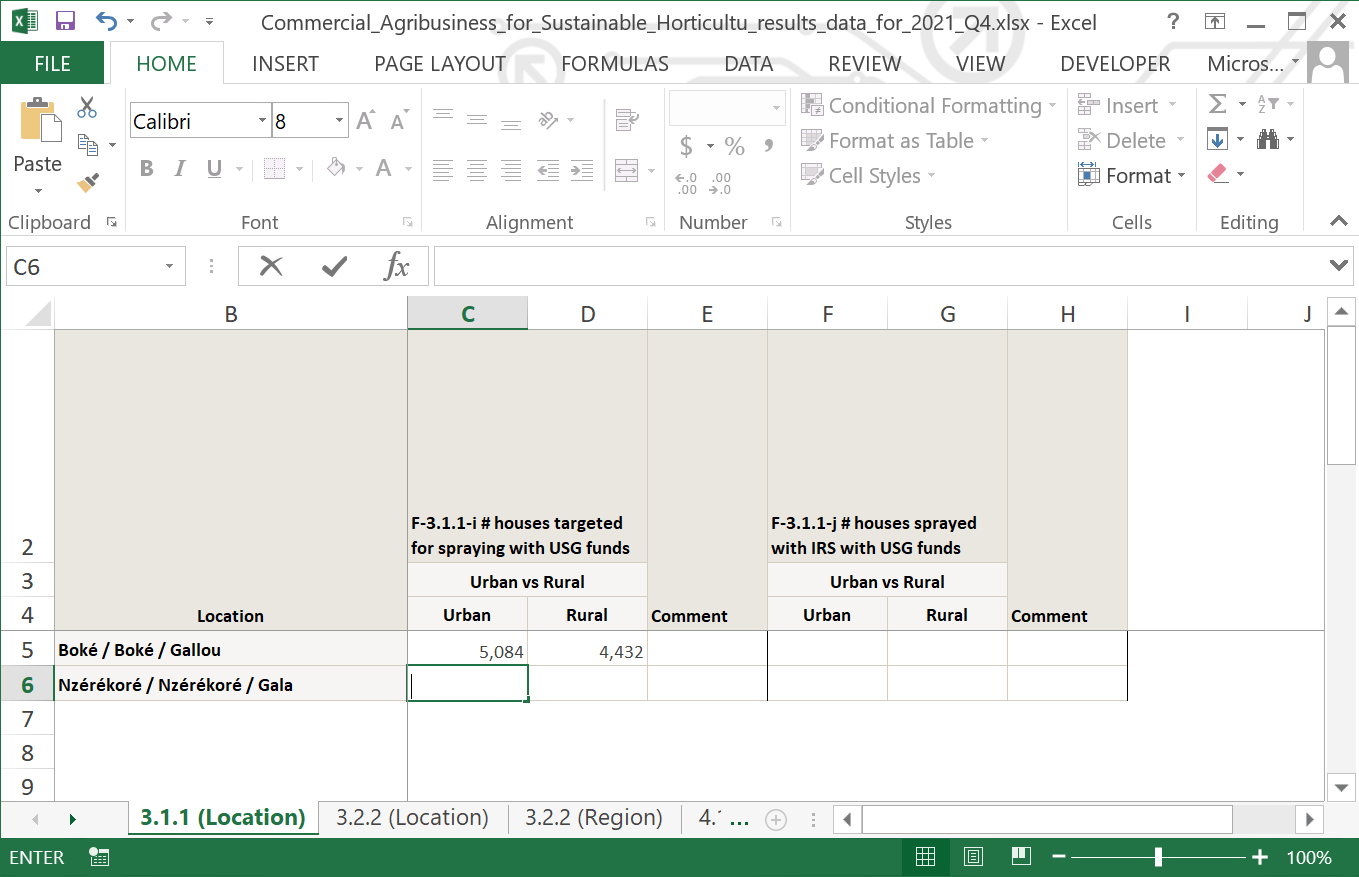Click the Format cells button
1359x877 pixels.
point(1131,176)
